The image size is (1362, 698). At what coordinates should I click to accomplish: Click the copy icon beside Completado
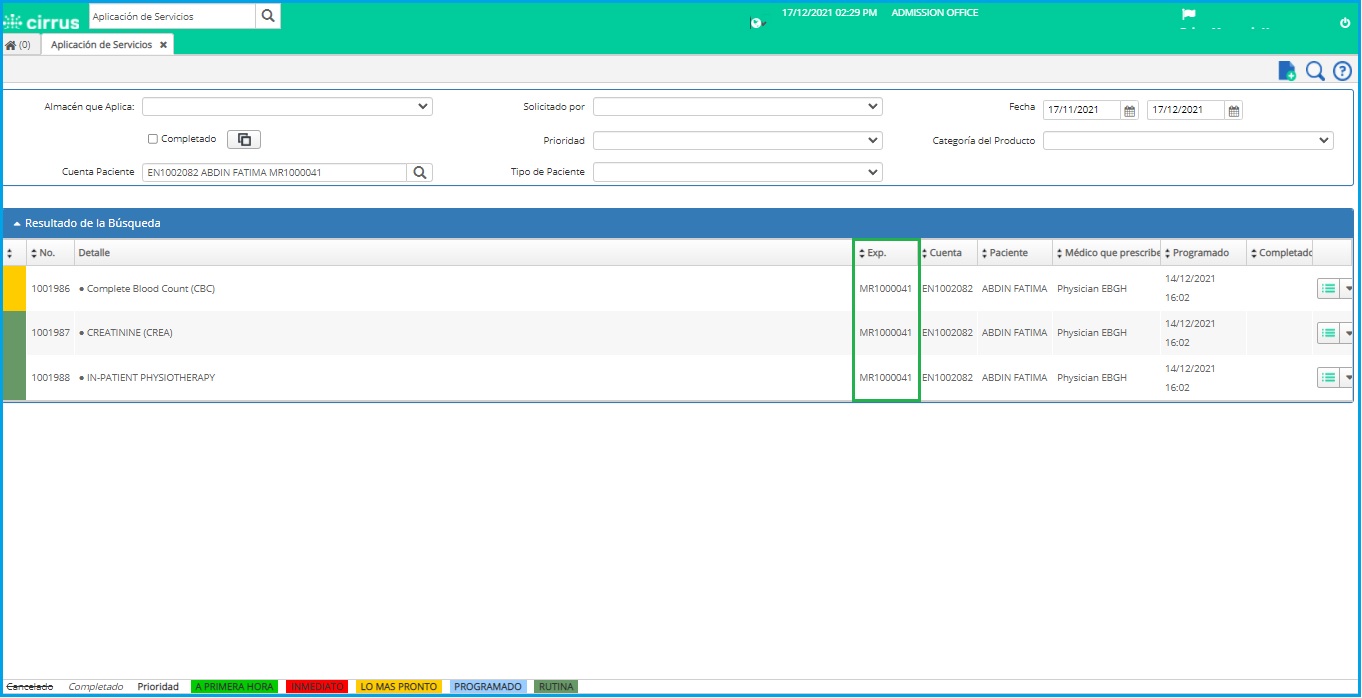pos(243,139)
